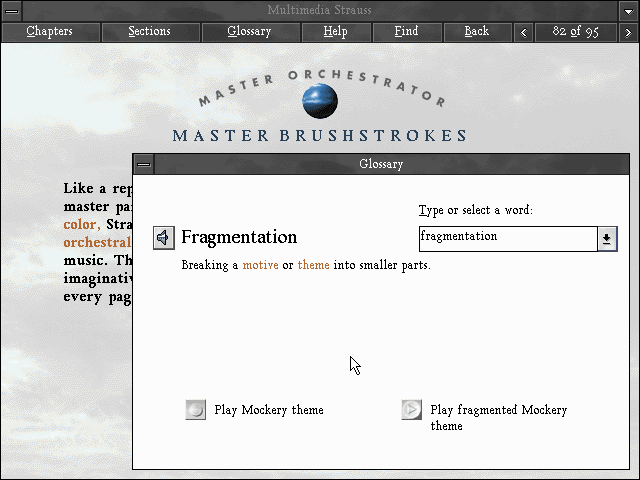Click the 'Type or select a word:' label
This screenshot has height=480, width=640.
(x=476, y=210)
